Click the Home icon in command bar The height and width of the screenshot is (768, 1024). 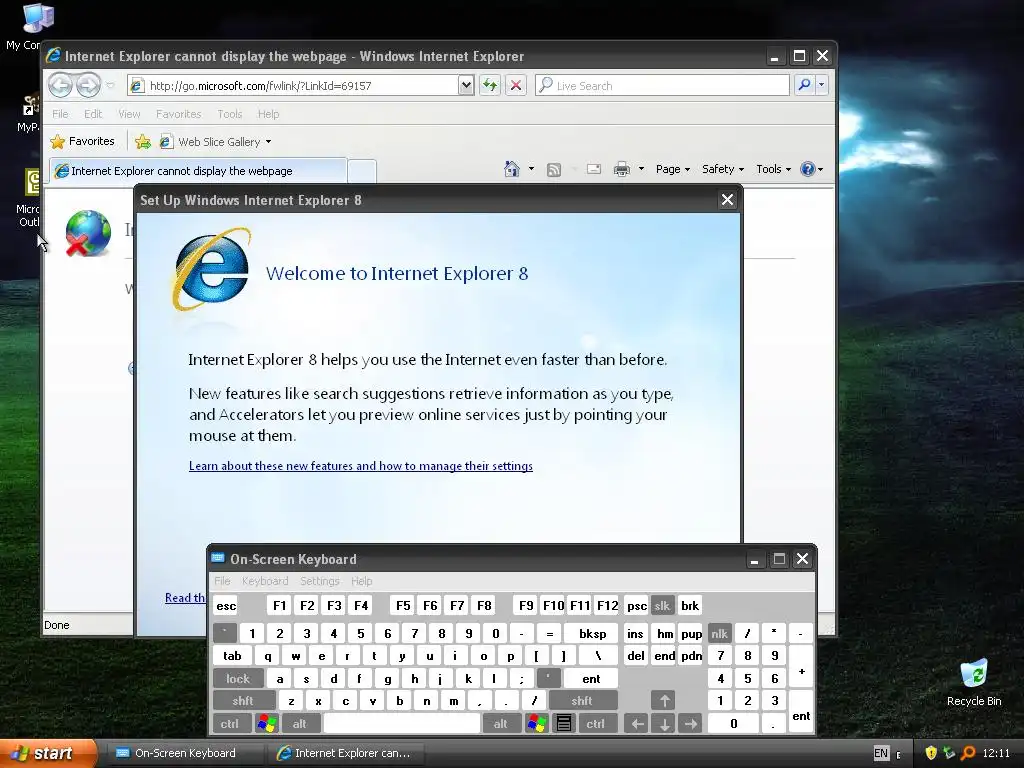tap(511, 169)
